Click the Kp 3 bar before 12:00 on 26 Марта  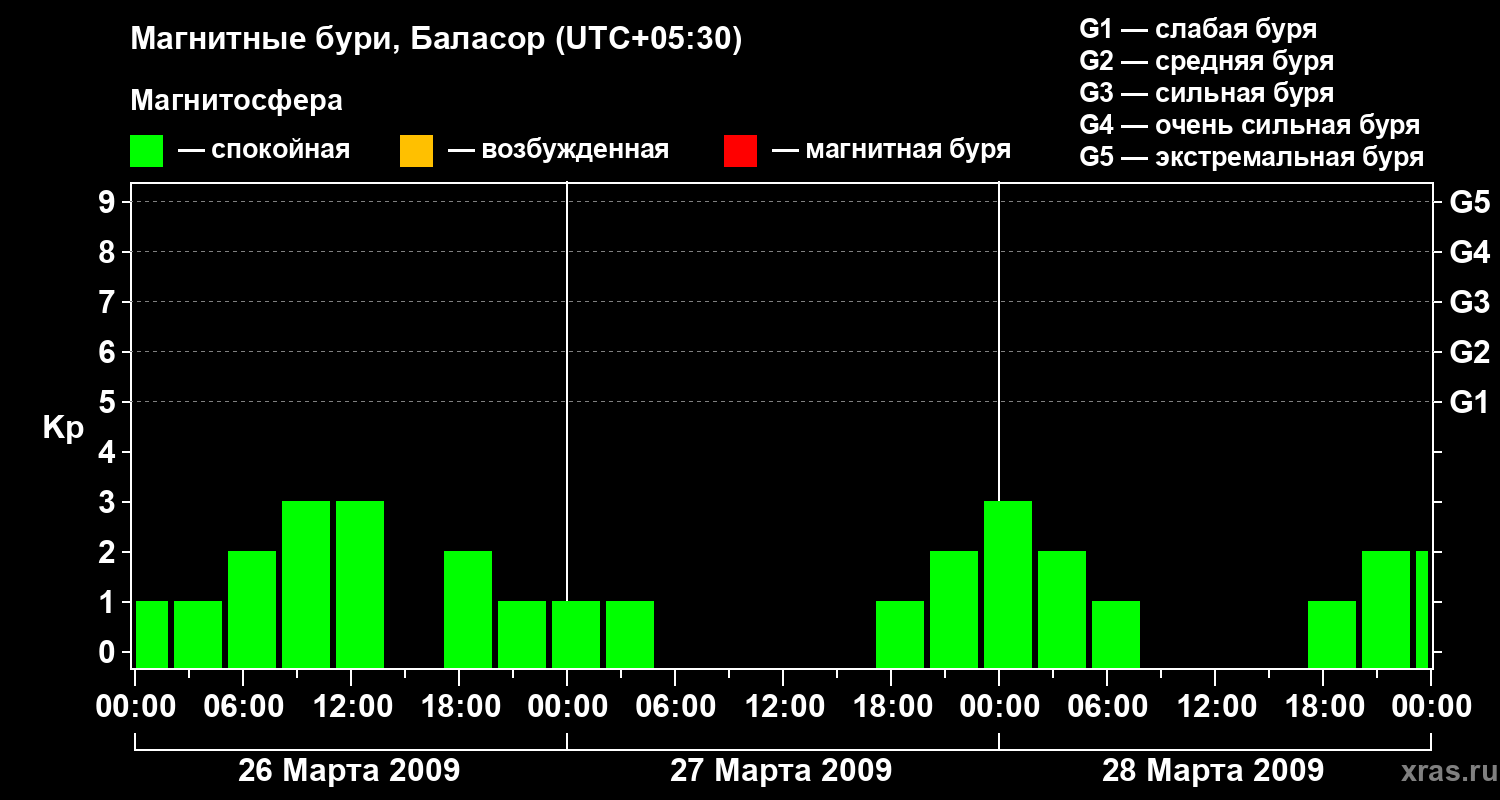point(306,584)
